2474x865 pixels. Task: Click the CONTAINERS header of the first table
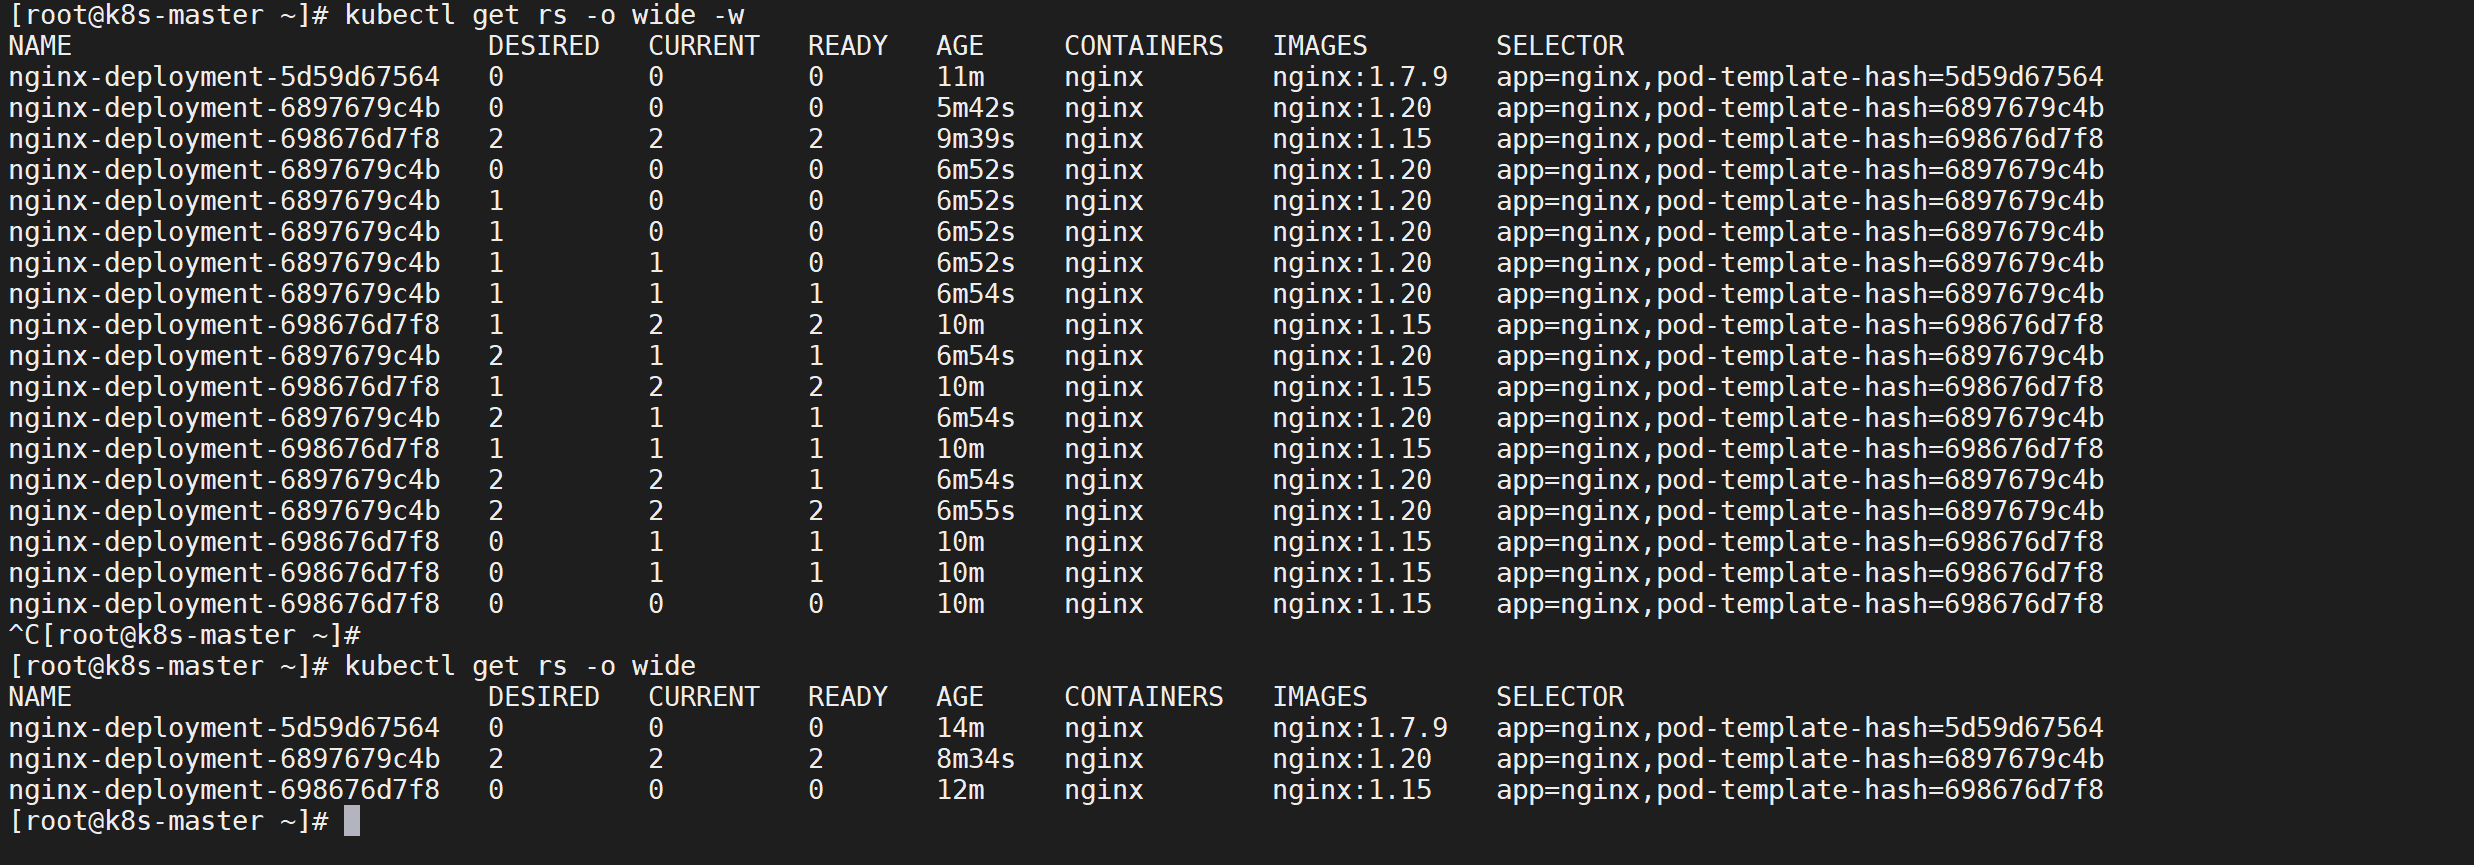1144,46
